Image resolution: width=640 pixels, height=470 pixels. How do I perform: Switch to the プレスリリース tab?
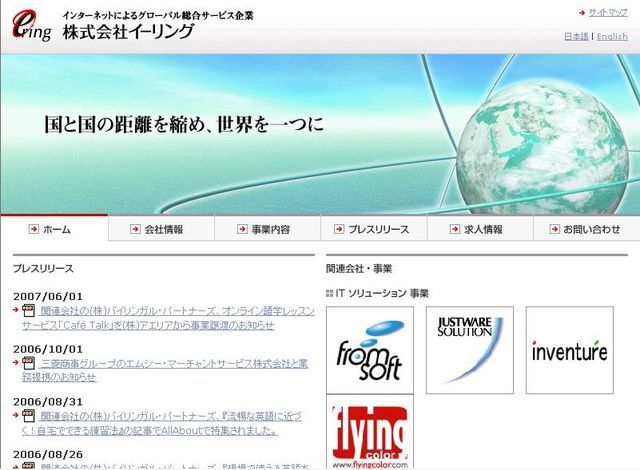coord(374,229)
